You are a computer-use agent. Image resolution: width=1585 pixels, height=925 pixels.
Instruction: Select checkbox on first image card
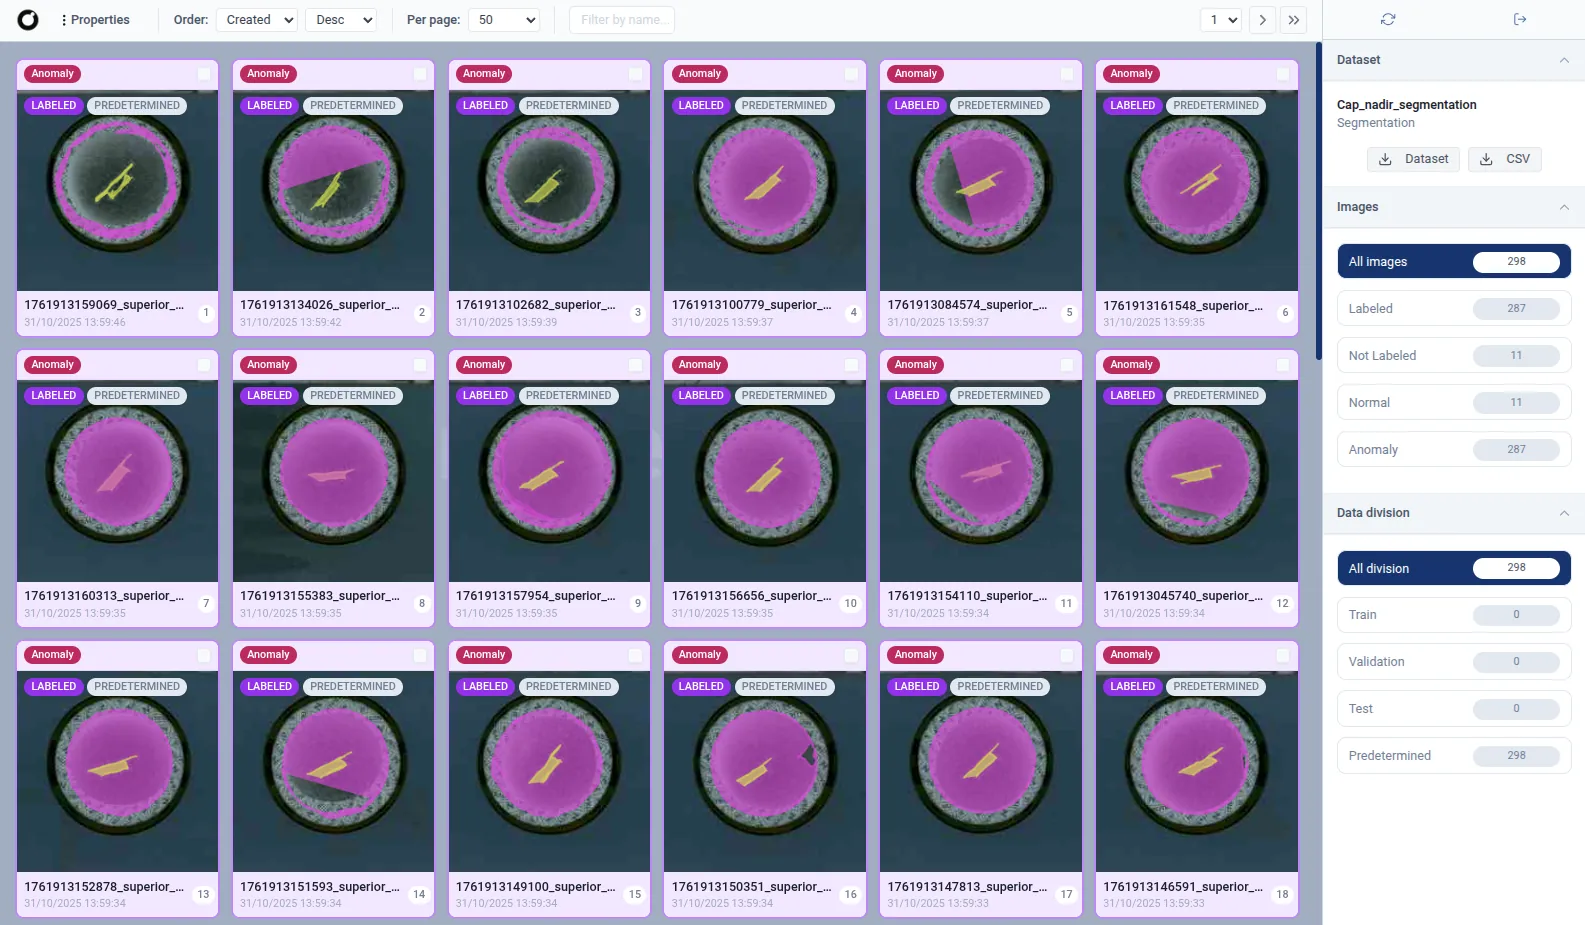point(204,74)
